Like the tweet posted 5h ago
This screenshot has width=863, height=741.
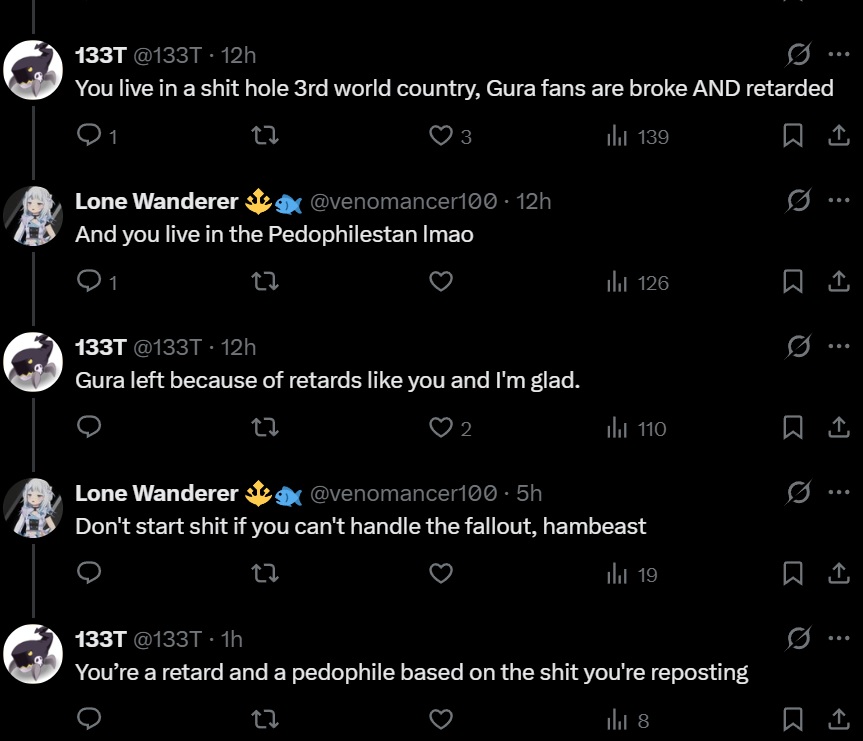[441, 574]
